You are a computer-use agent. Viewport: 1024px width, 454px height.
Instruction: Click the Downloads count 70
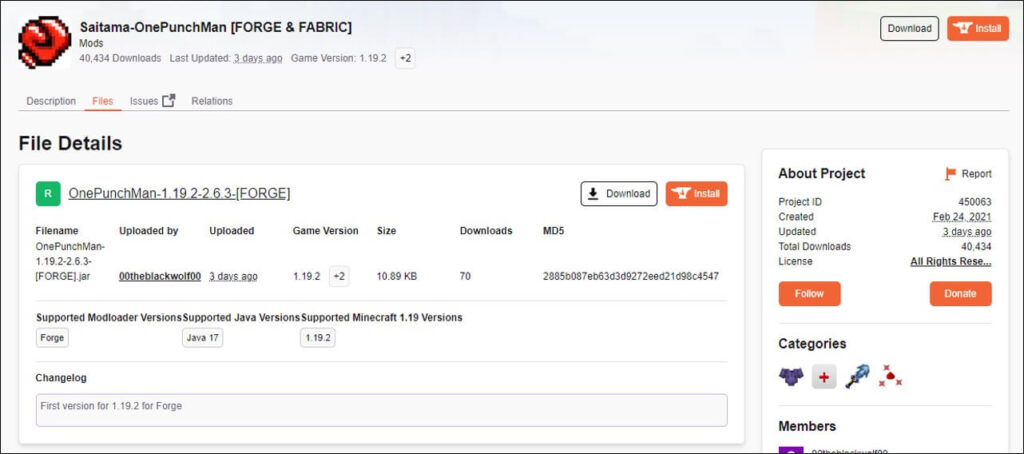point(465,276)
